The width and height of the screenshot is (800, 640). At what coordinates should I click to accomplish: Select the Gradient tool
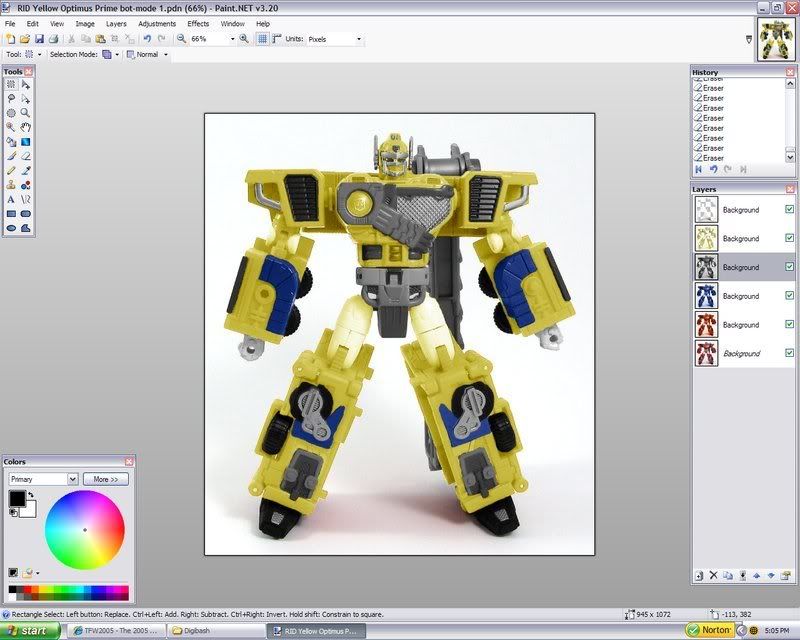26,141
